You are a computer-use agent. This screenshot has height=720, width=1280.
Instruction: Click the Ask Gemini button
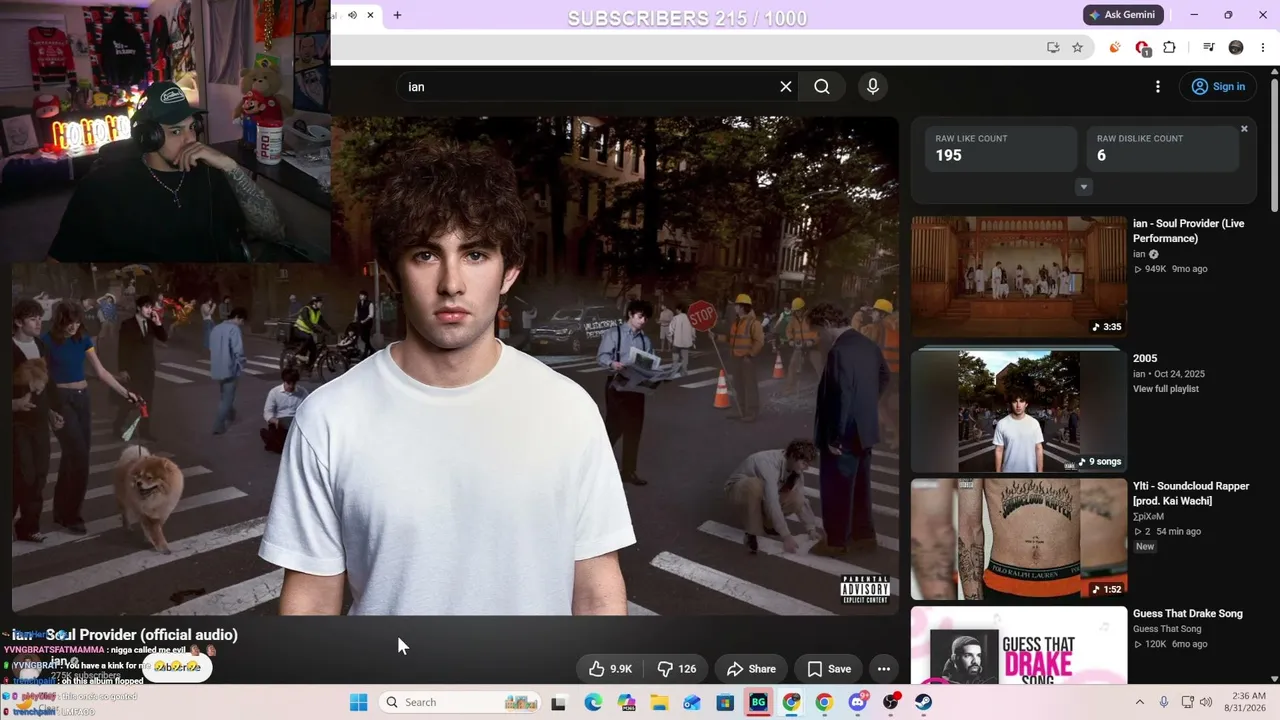1124,15
